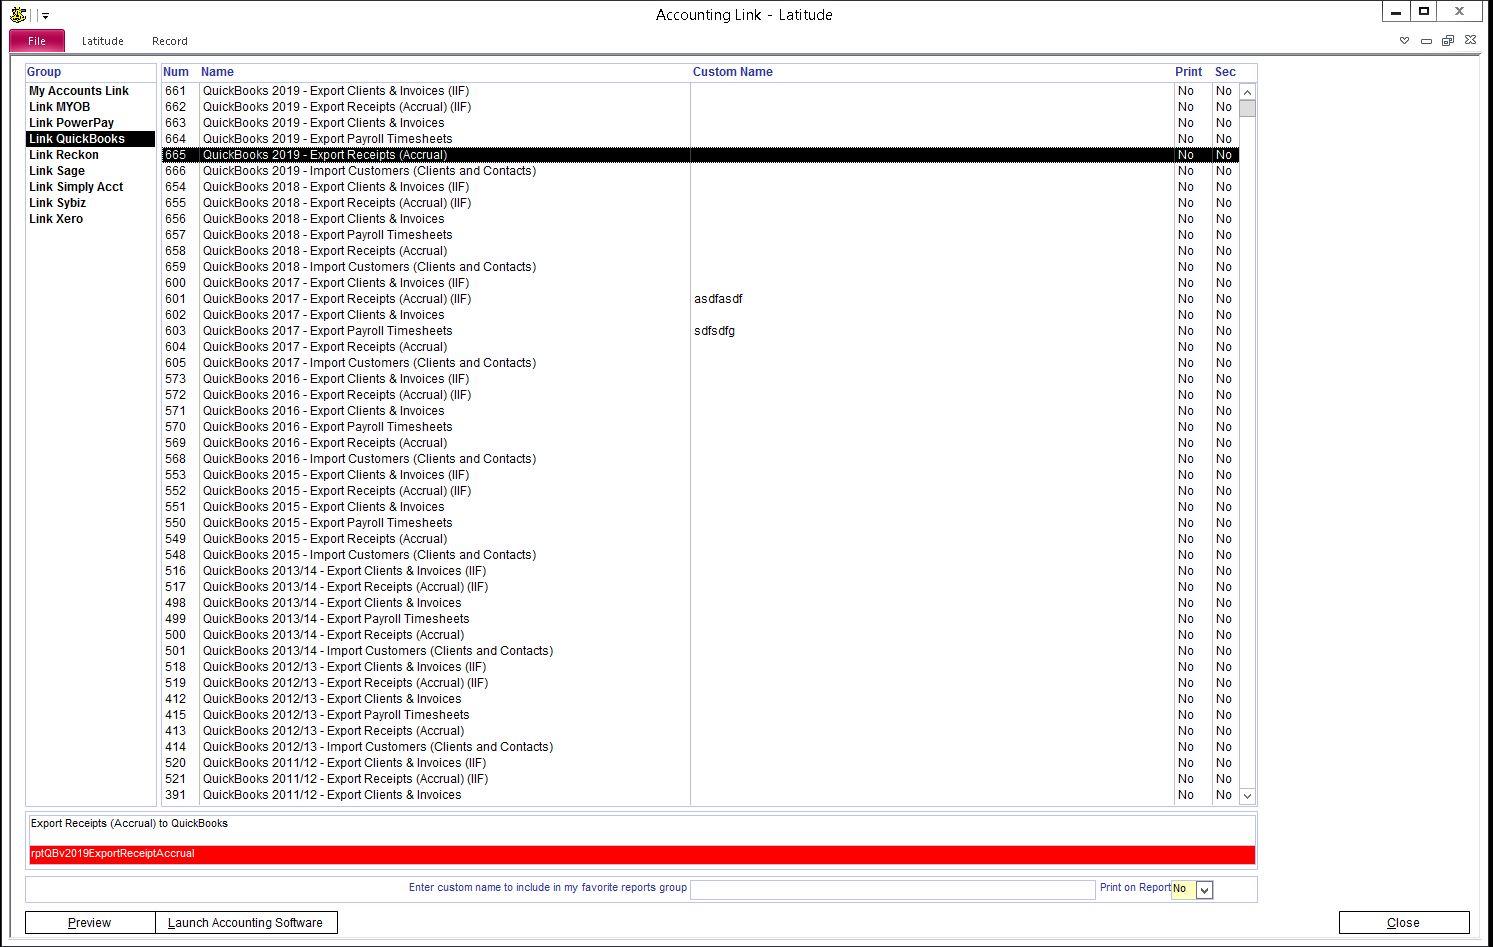This screenshot has height=947, width=1493.
Task: Click red rptQBv2019ExportReceiptAccrual report name bar
Action: [x=641, y=854]
